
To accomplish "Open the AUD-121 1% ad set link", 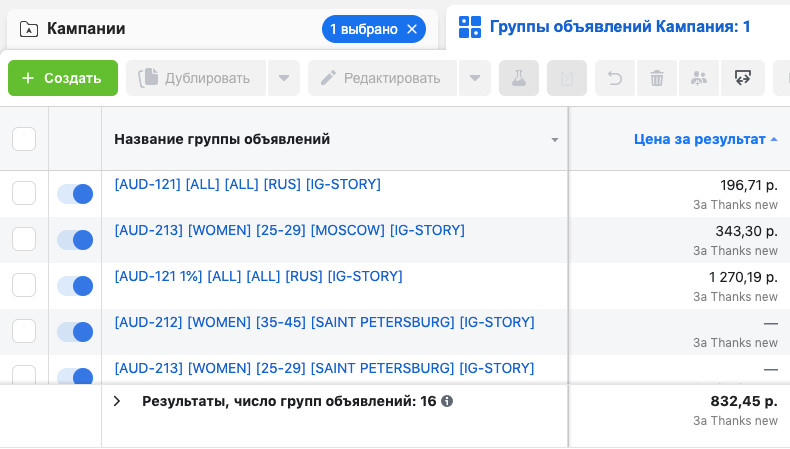I will pyautogui.click(x=258, y=276).
